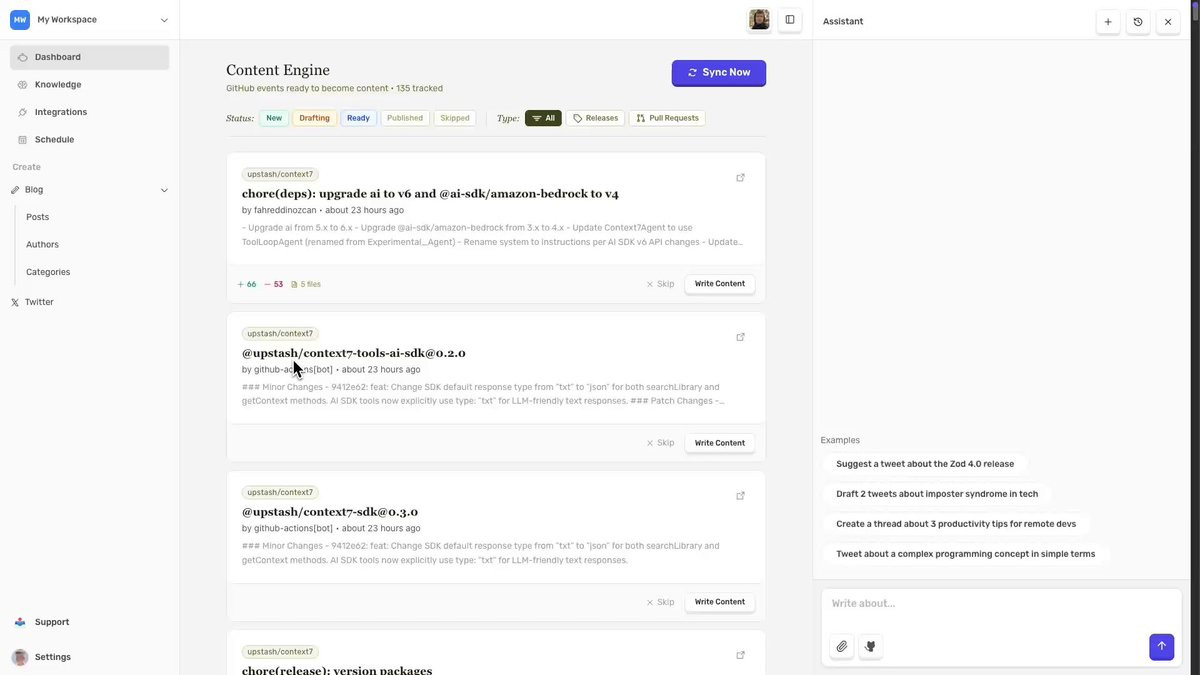Go to Knowledge in sidebar
This screenshot has width=1200, height=675.
[90, 85]
